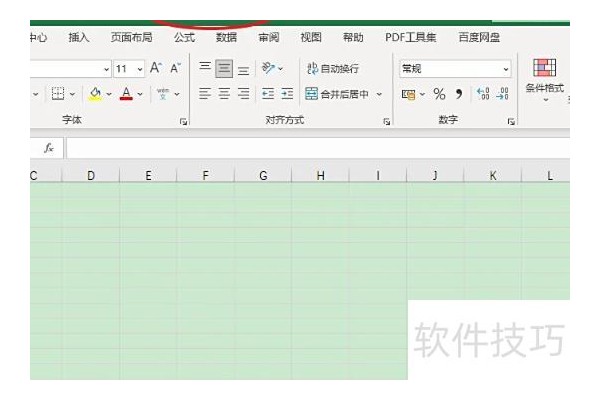Open the PDF工具集 tab
The image size is (600, 400).
411,38
